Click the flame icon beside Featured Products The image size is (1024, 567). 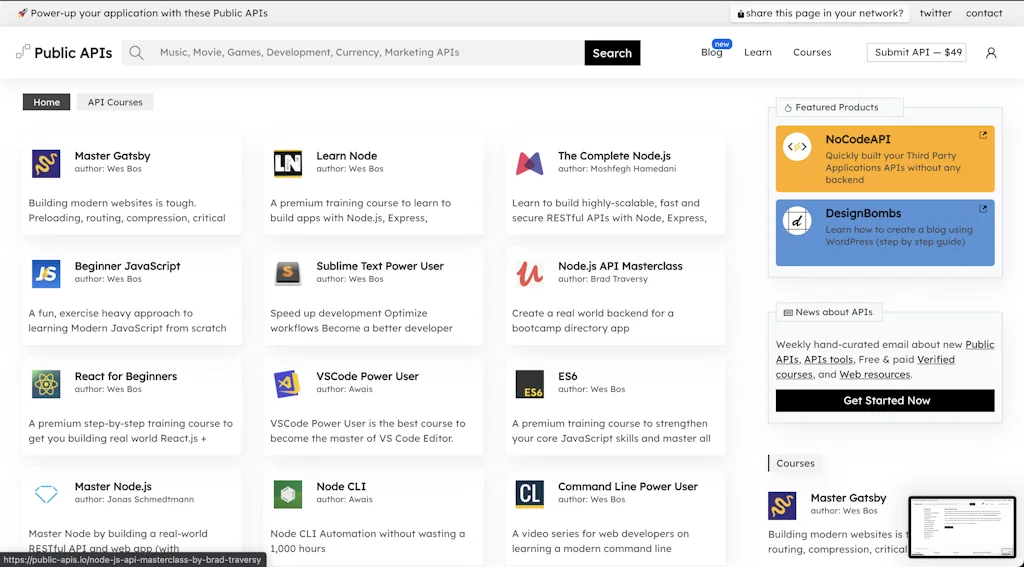pos(788,108)
